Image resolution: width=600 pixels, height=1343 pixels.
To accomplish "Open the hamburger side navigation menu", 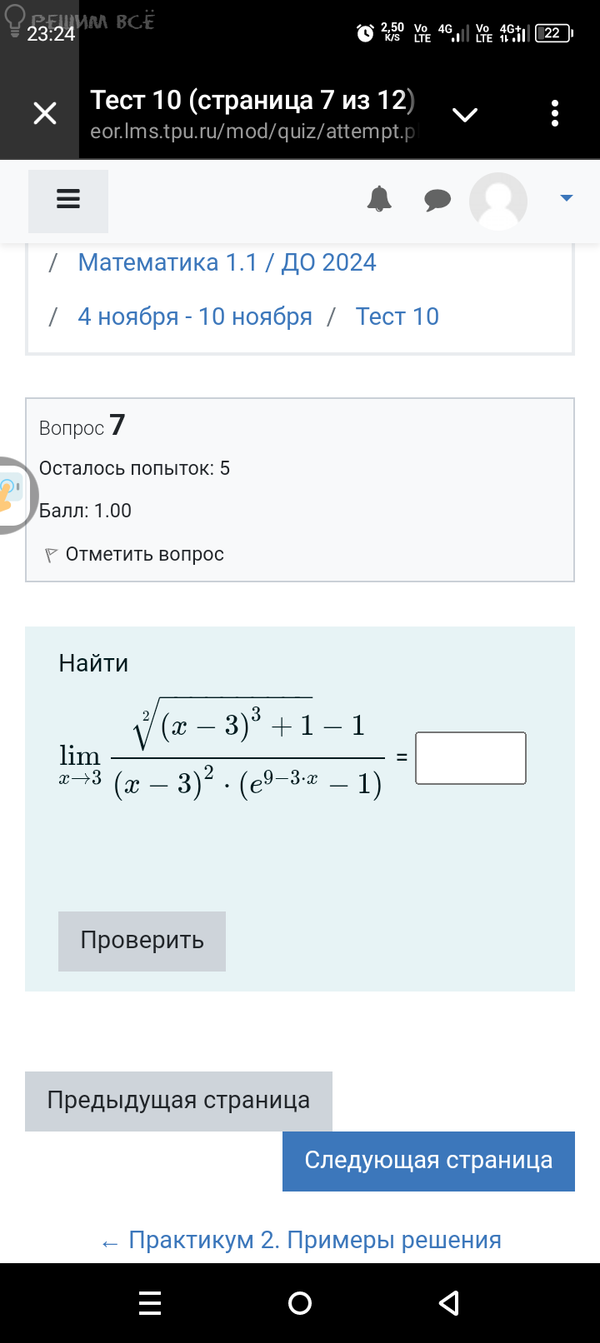I will [x=68, y=200].
